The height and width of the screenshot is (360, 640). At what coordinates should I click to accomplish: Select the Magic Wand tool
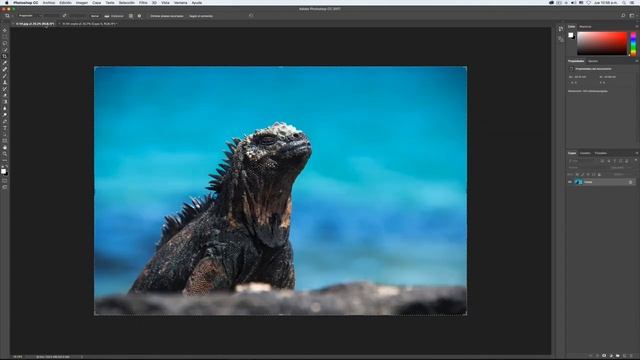pos(5,50)
